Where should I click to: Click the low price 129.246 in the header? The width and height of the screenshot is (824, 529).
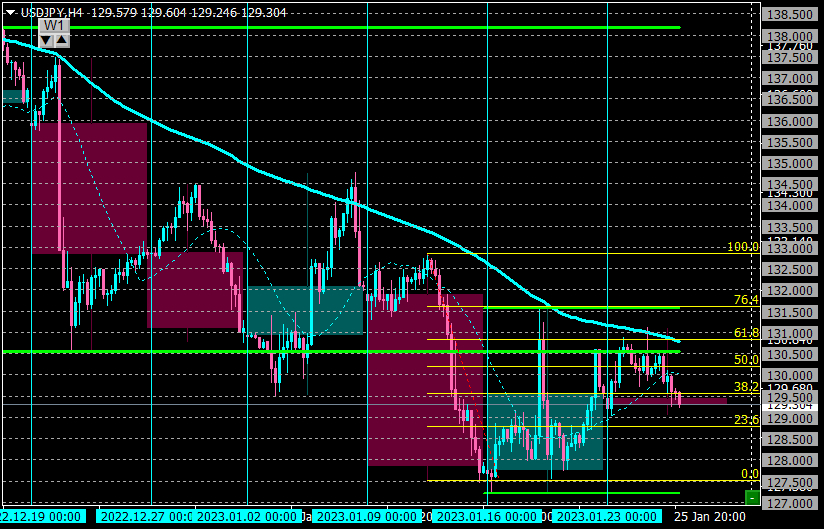pyautogui.click(x=214, y=13)
